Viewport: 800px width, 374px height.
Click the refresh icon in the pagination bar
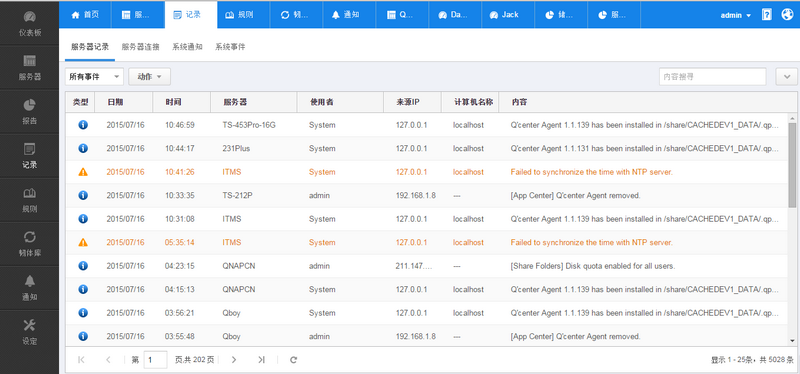point(293,360)
